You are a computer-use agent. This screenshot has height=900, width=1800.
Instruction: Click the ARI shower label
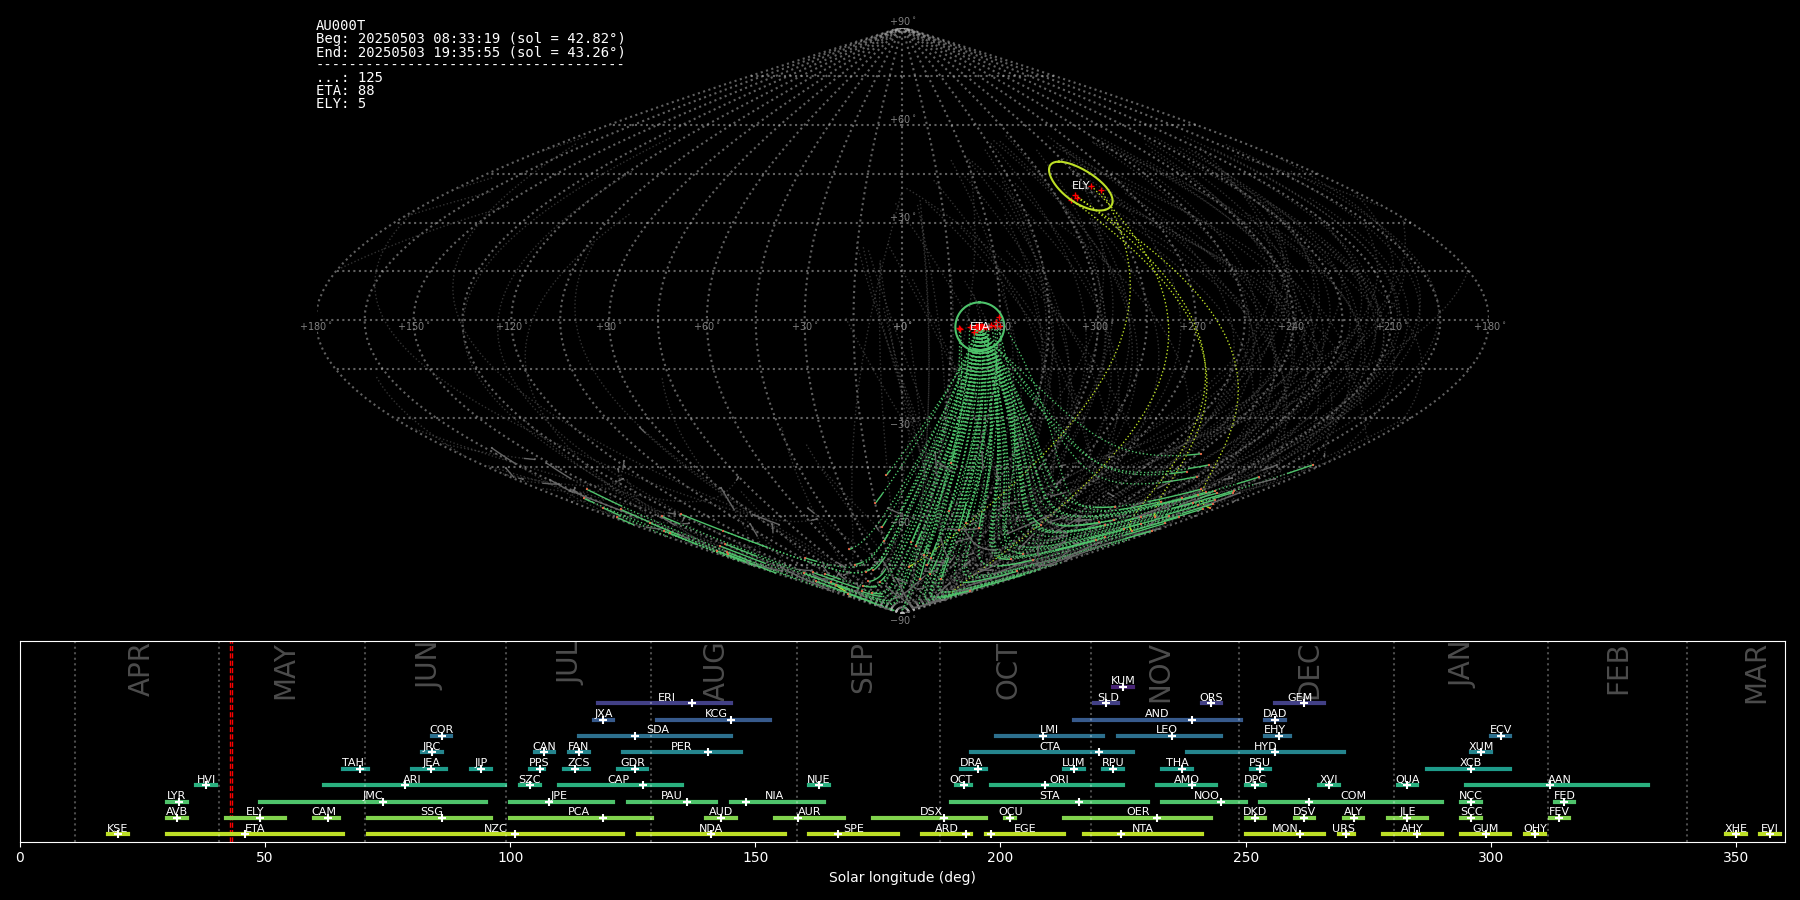(x=412, y=780)
